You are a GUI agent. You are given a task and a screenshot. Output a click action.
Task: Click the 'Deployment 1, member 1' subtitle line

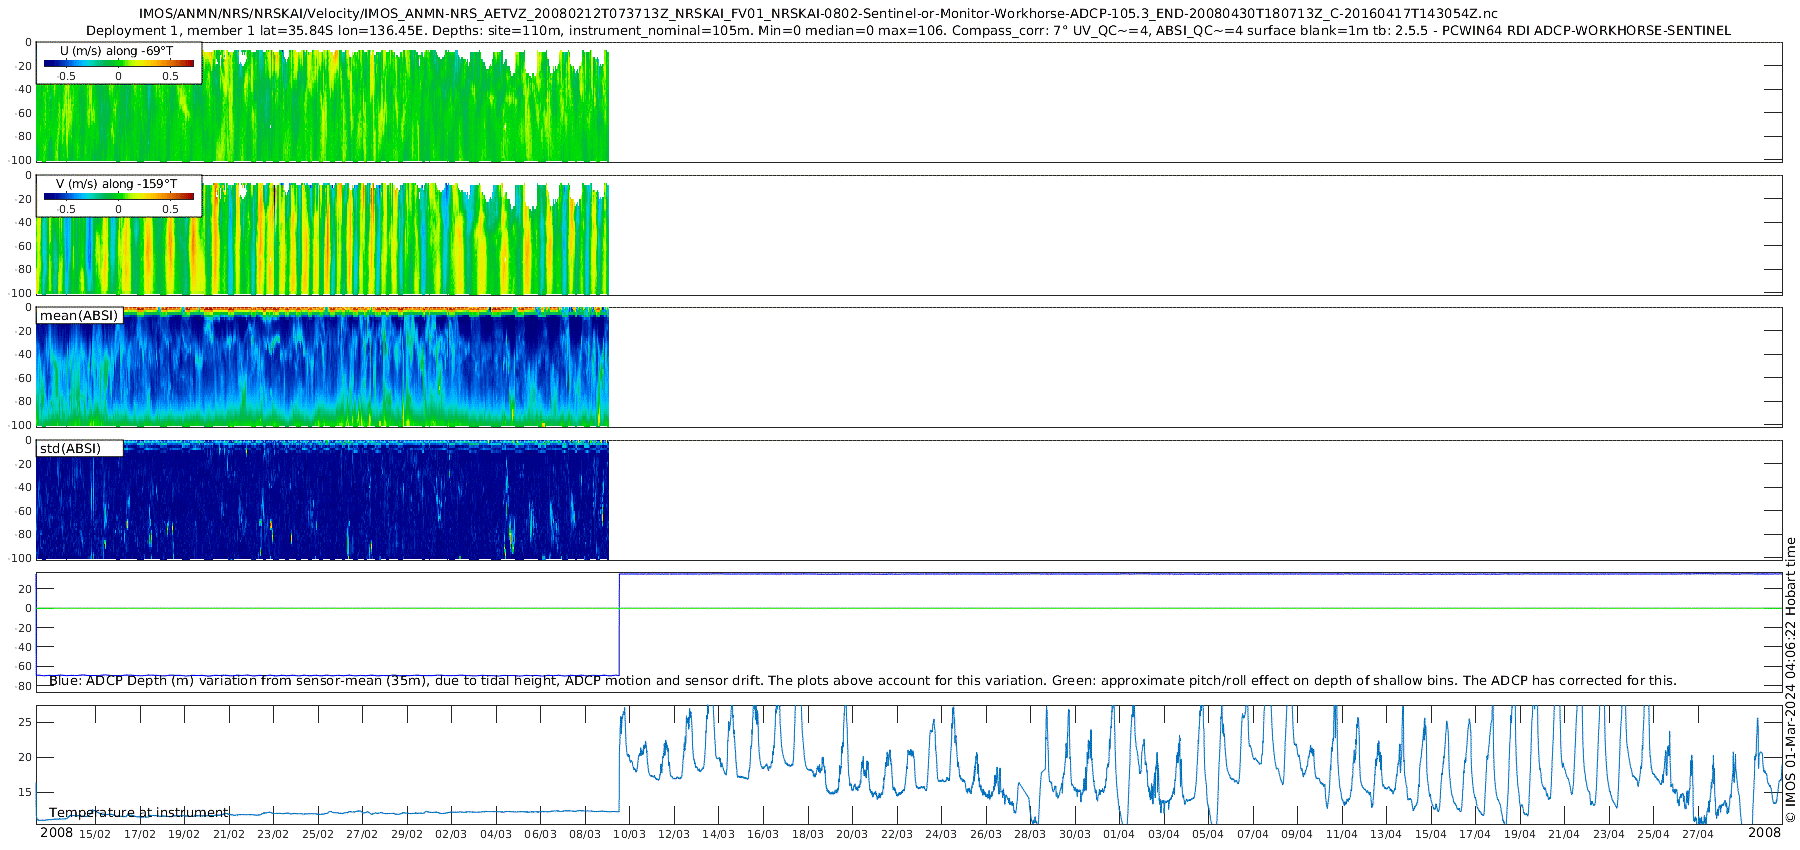pyautogui.click(x=908, y=31)
